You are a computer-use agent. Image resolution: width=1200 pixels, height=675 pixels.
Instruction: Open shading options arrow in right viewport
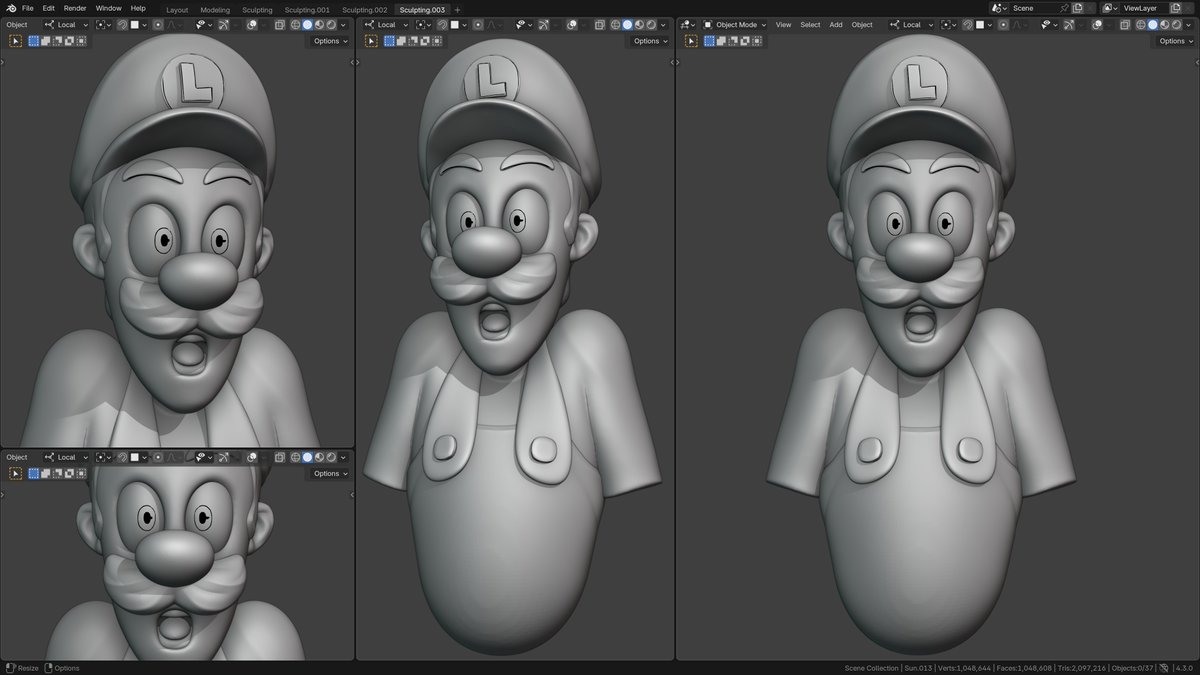click(x=1189, y=25)
